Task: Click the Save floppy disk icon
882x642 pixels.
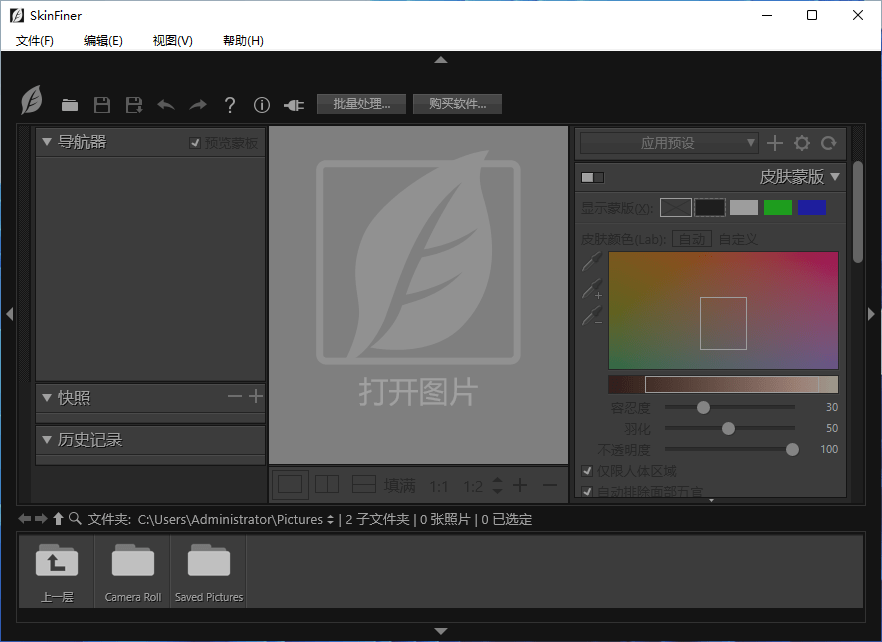Action: 102,105
